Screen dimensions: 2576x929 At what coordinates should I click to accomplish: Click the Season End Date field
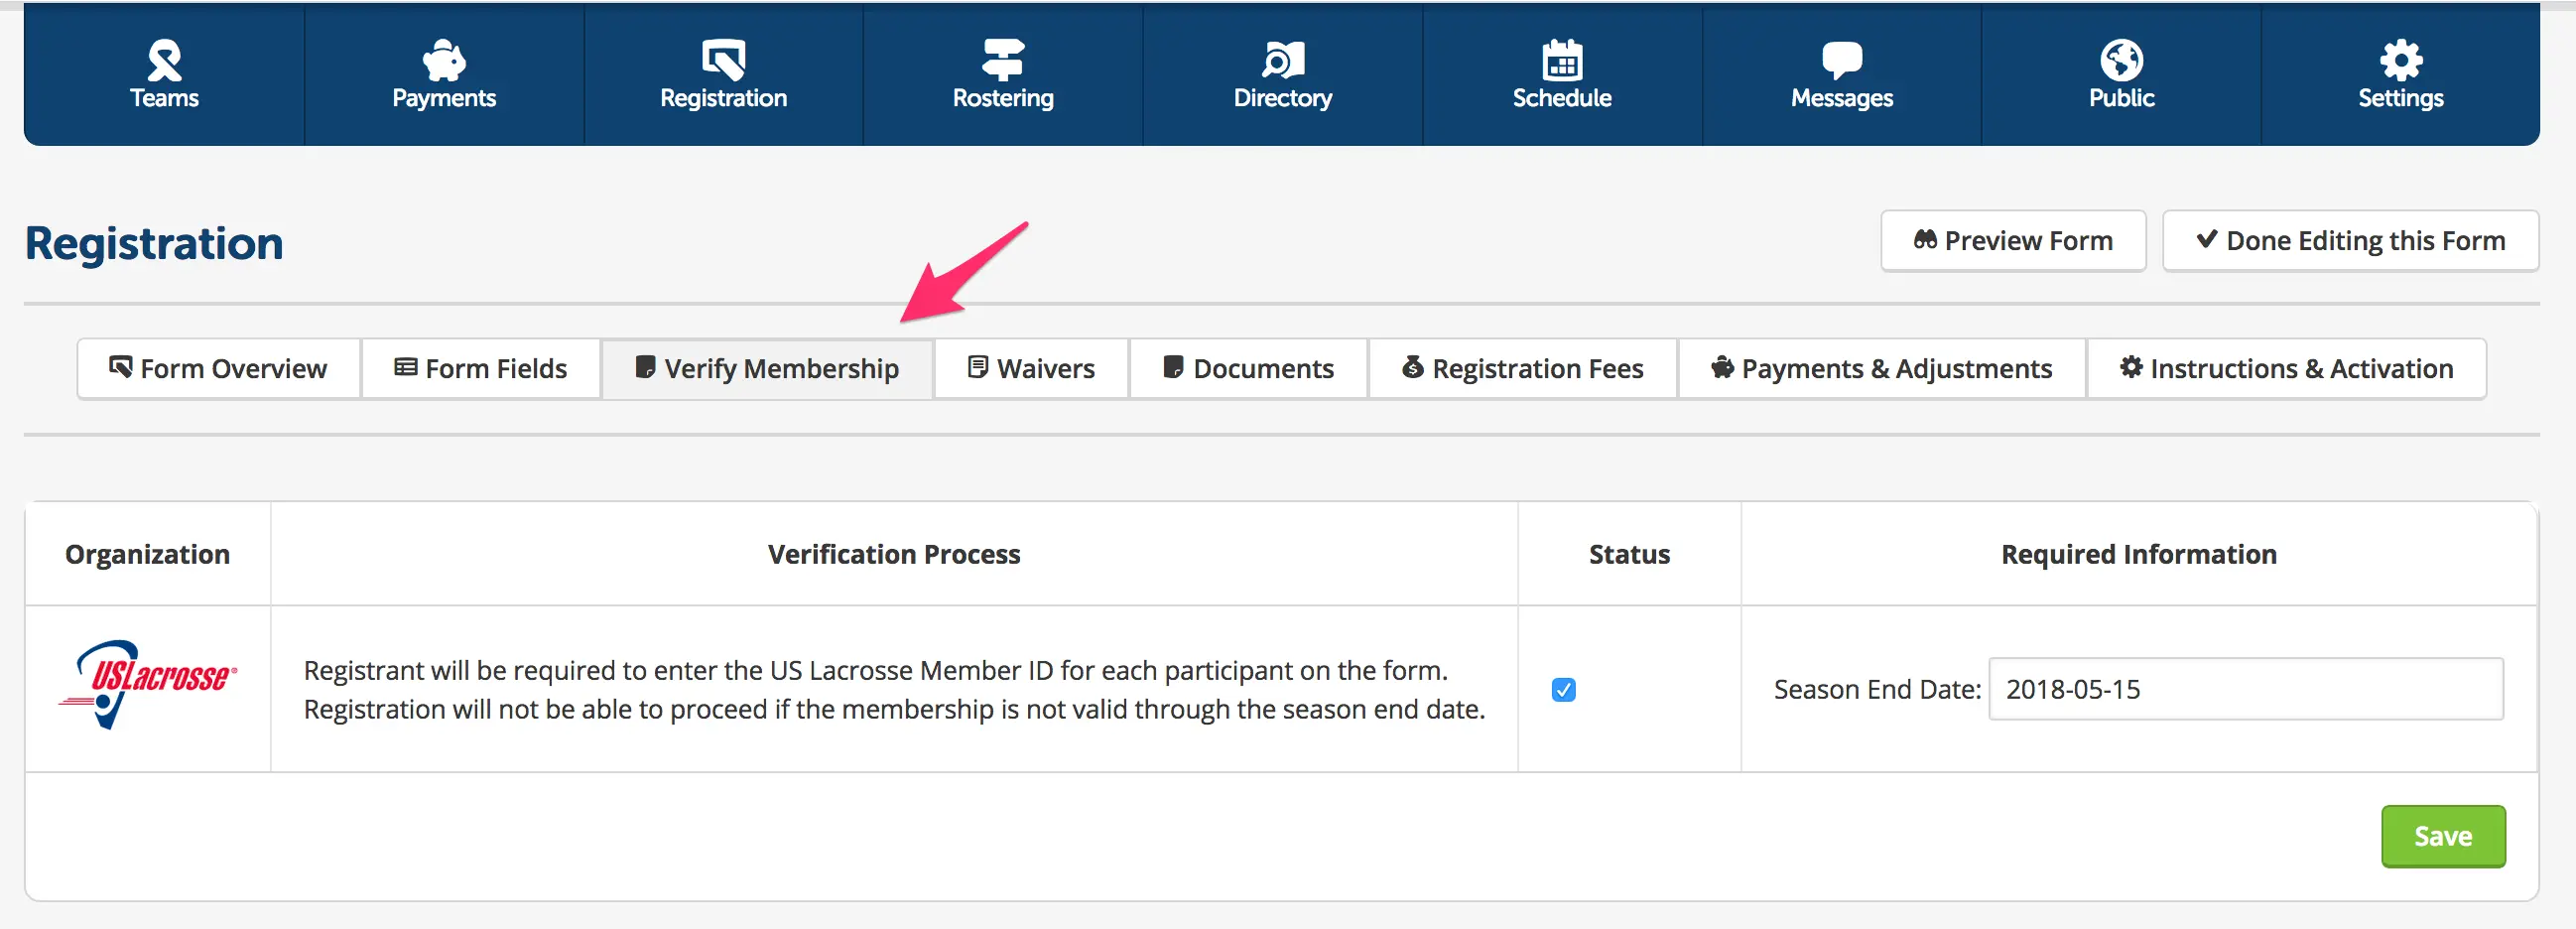tap(2246, 689)
